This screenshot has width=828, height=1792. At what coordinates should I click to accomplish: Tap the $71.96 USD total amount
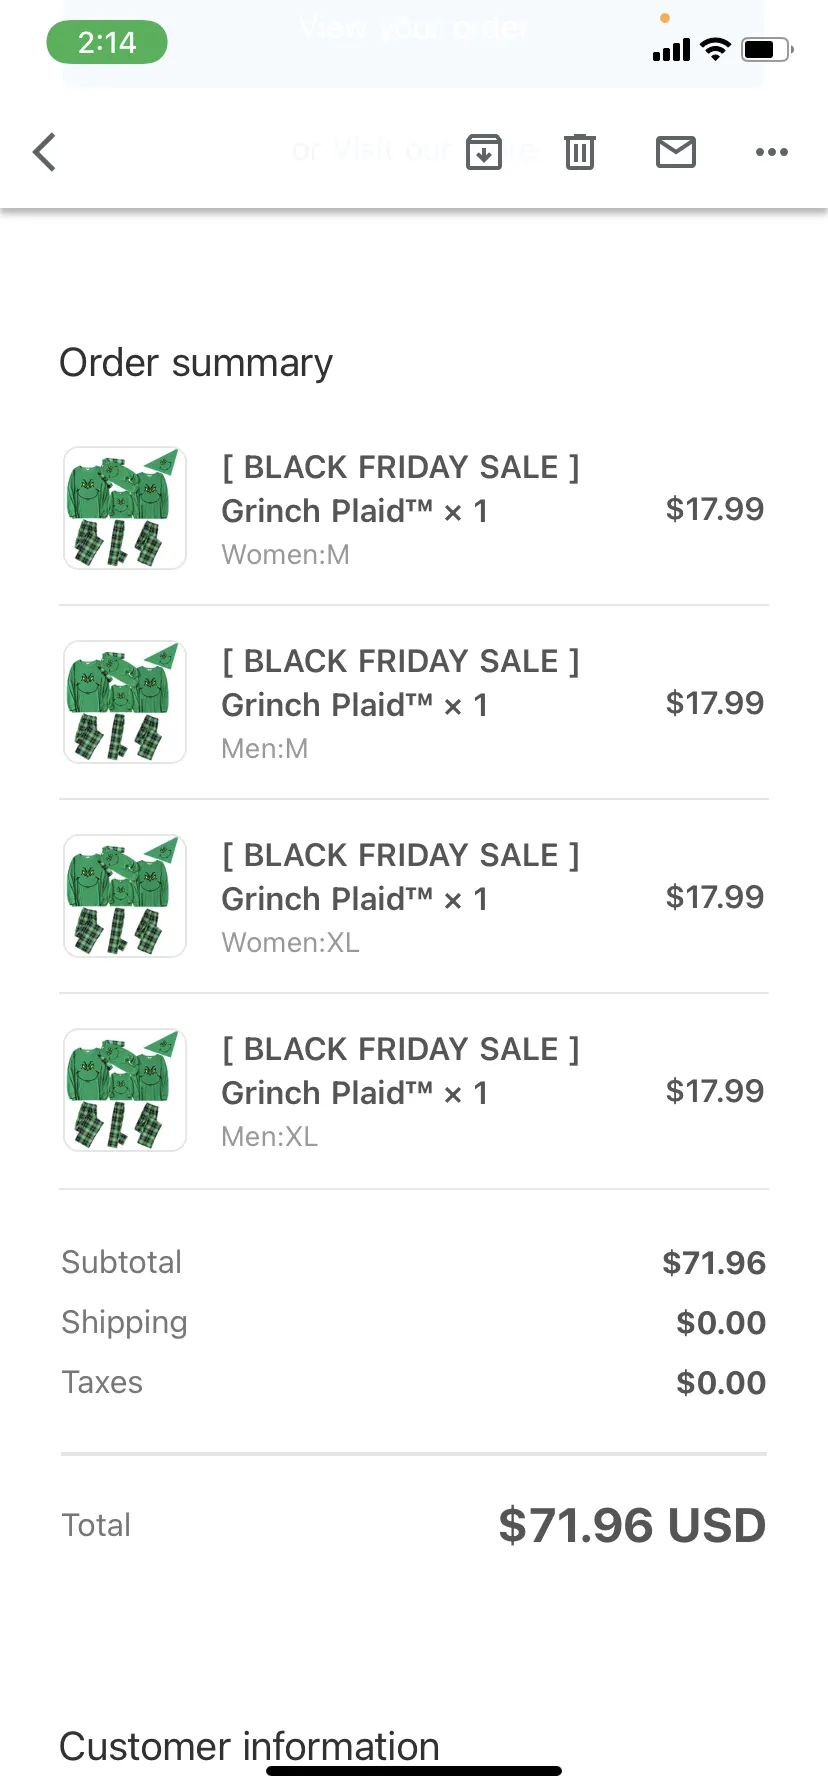632,1525
